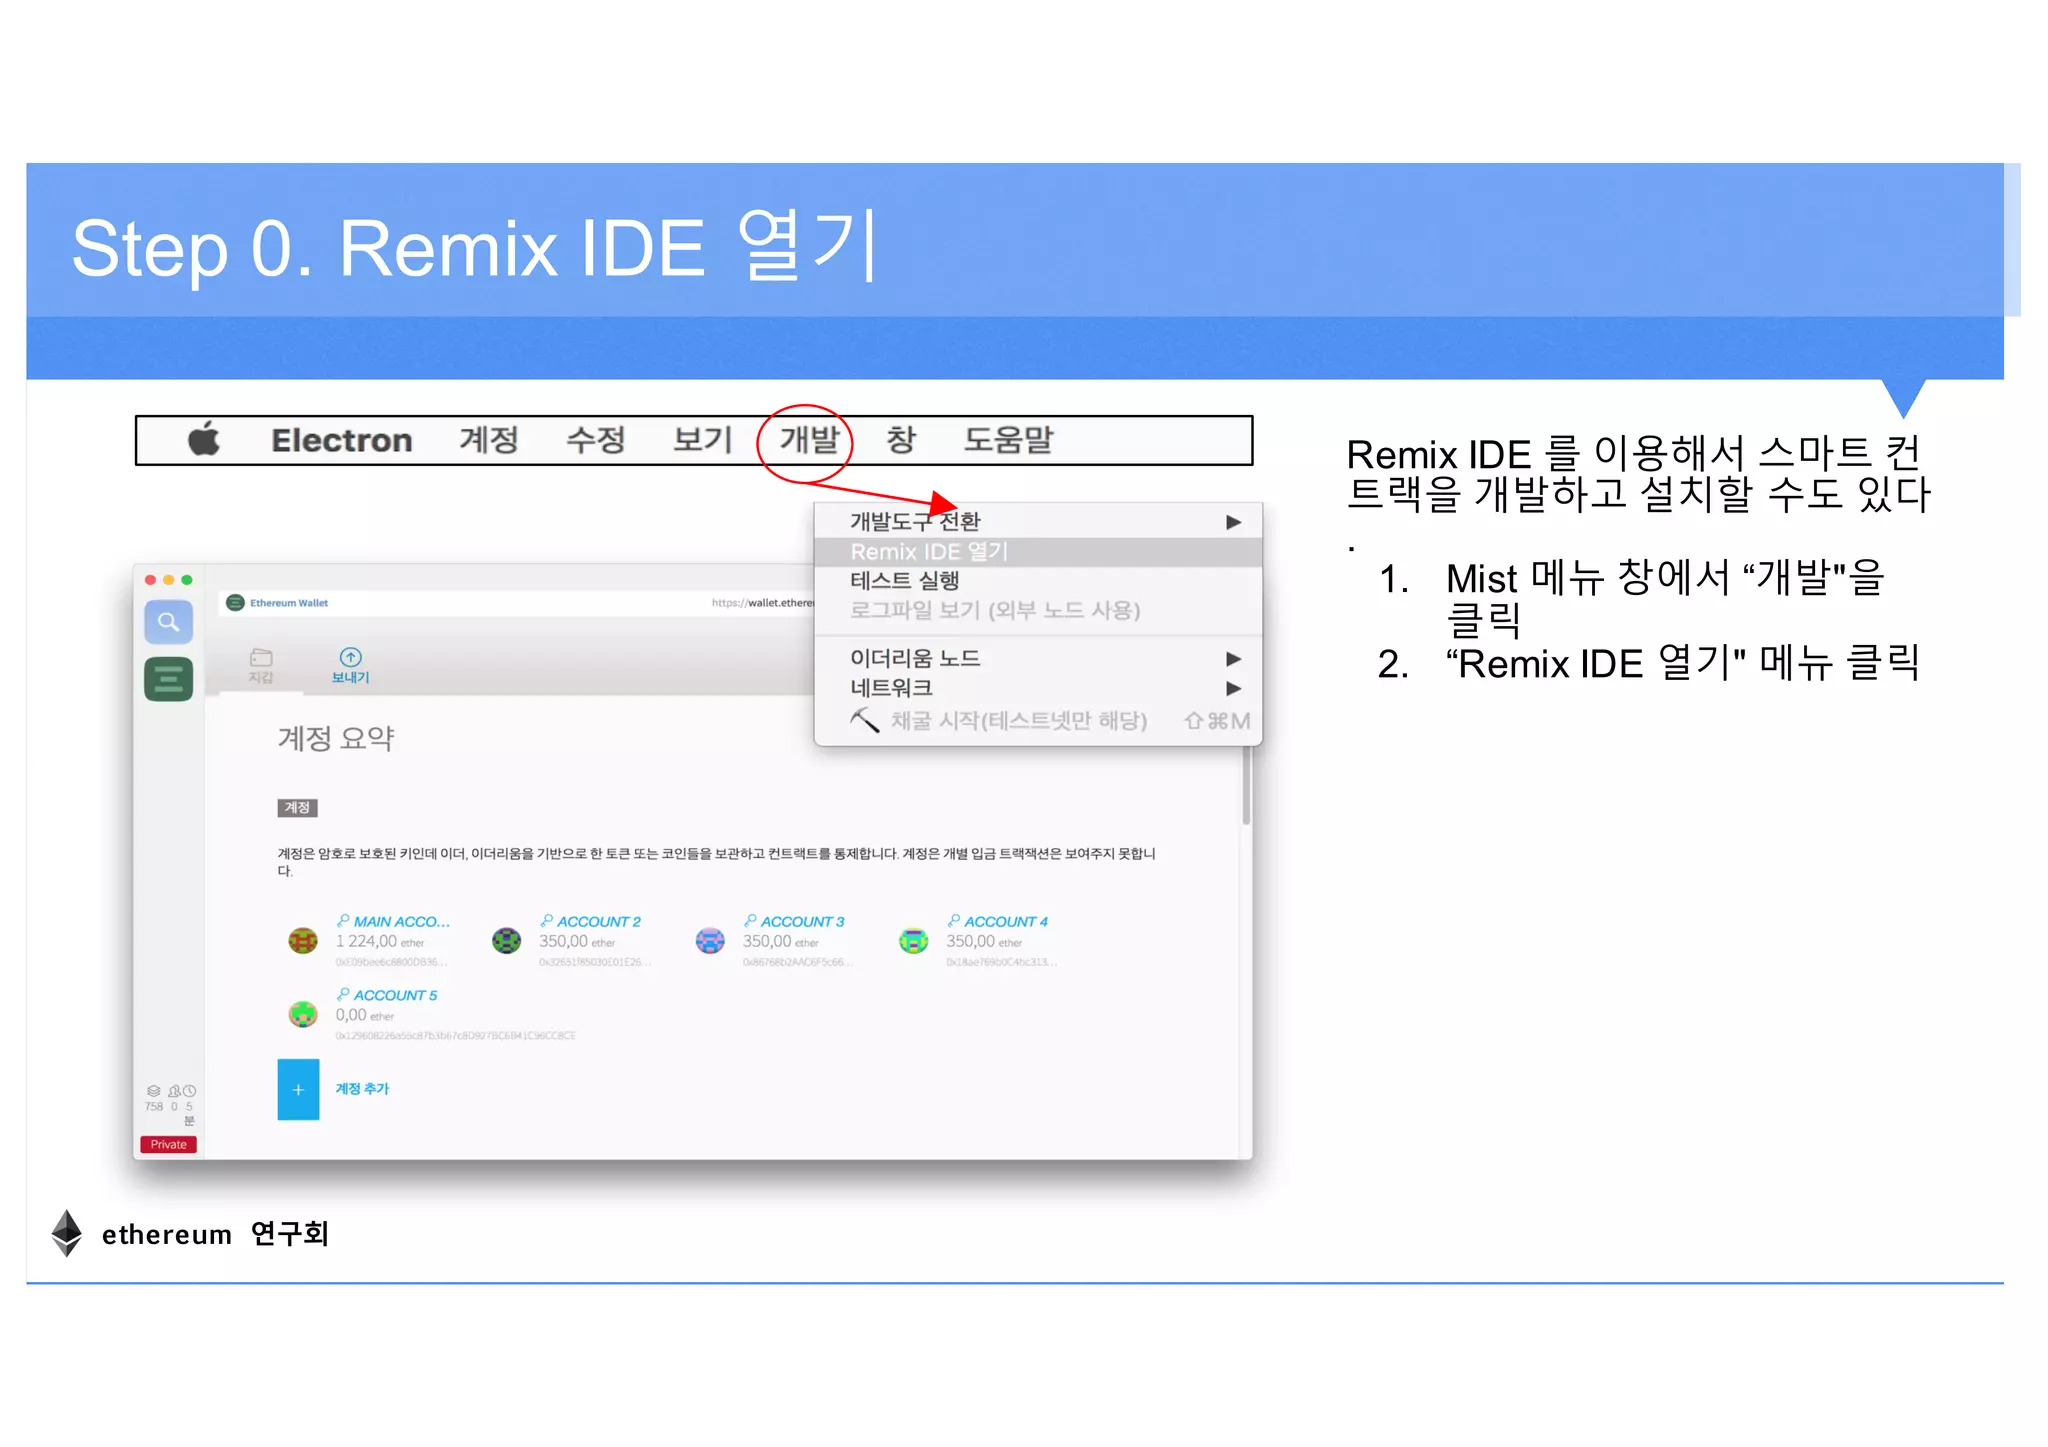Open the green wallet sidebar icon
This screenshot has width=2048, height=1447.
pos(168,679)
